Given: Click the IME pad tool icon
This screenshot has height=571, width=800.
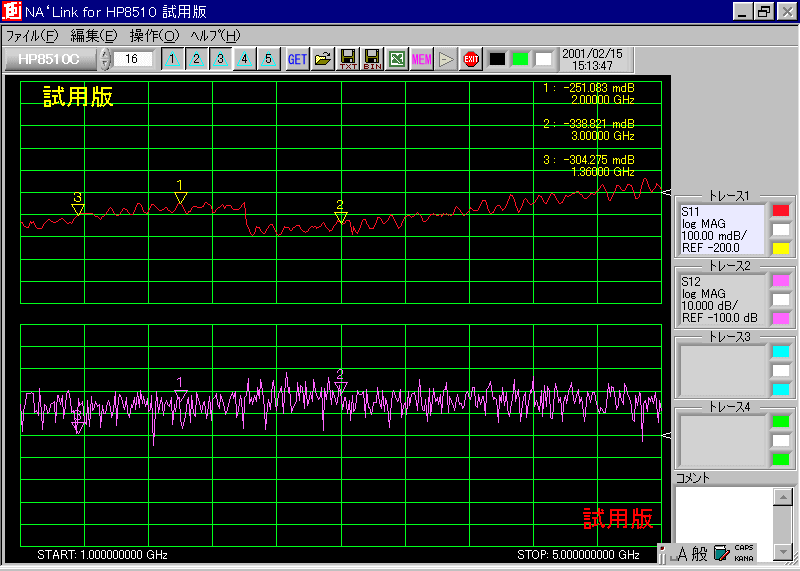Looking at the screenshot, I should 721,554.
